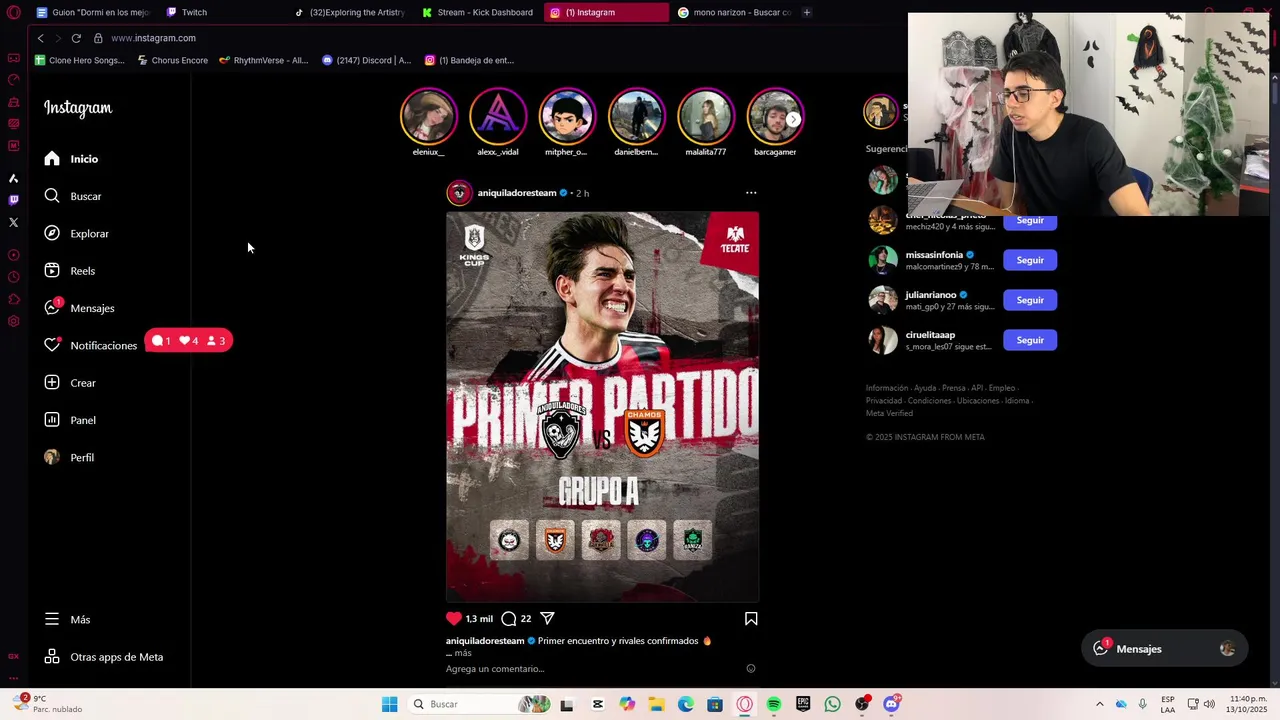The image size is (1280, 720).
Task: Open Discord from the taskbar
Action: point(891,704)
